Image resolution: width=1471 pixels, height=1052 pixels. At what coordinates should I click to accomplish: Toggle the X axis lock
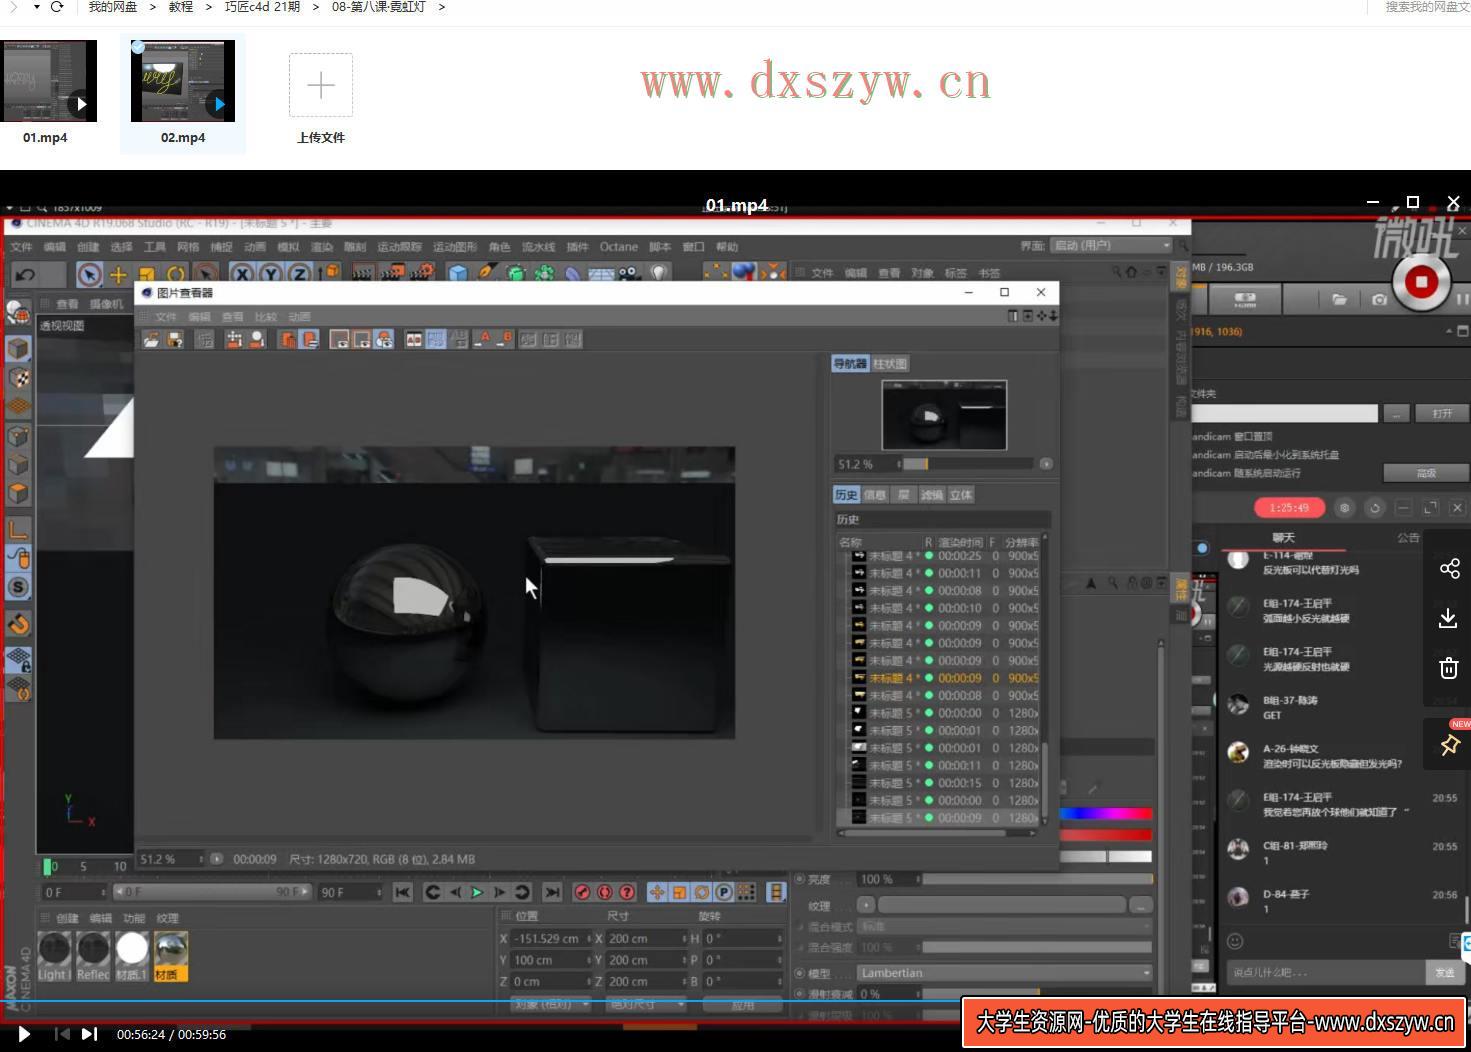(242, 273)
